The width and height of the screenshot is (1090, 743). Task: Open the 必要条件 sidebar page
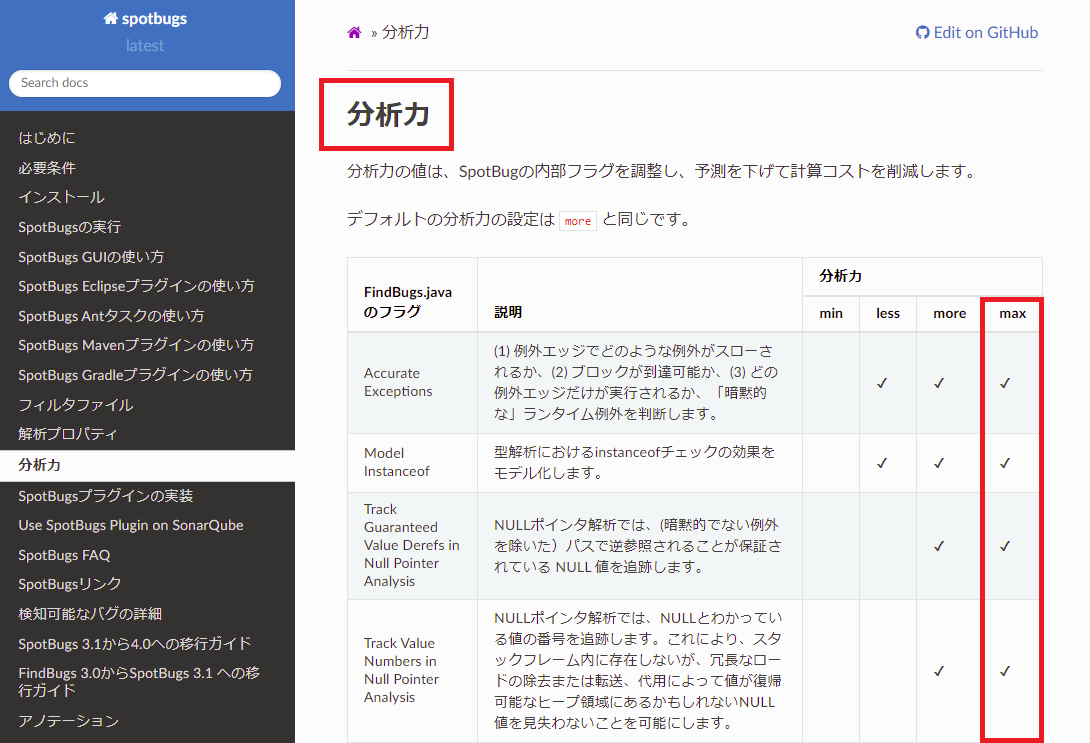point(47,168)
